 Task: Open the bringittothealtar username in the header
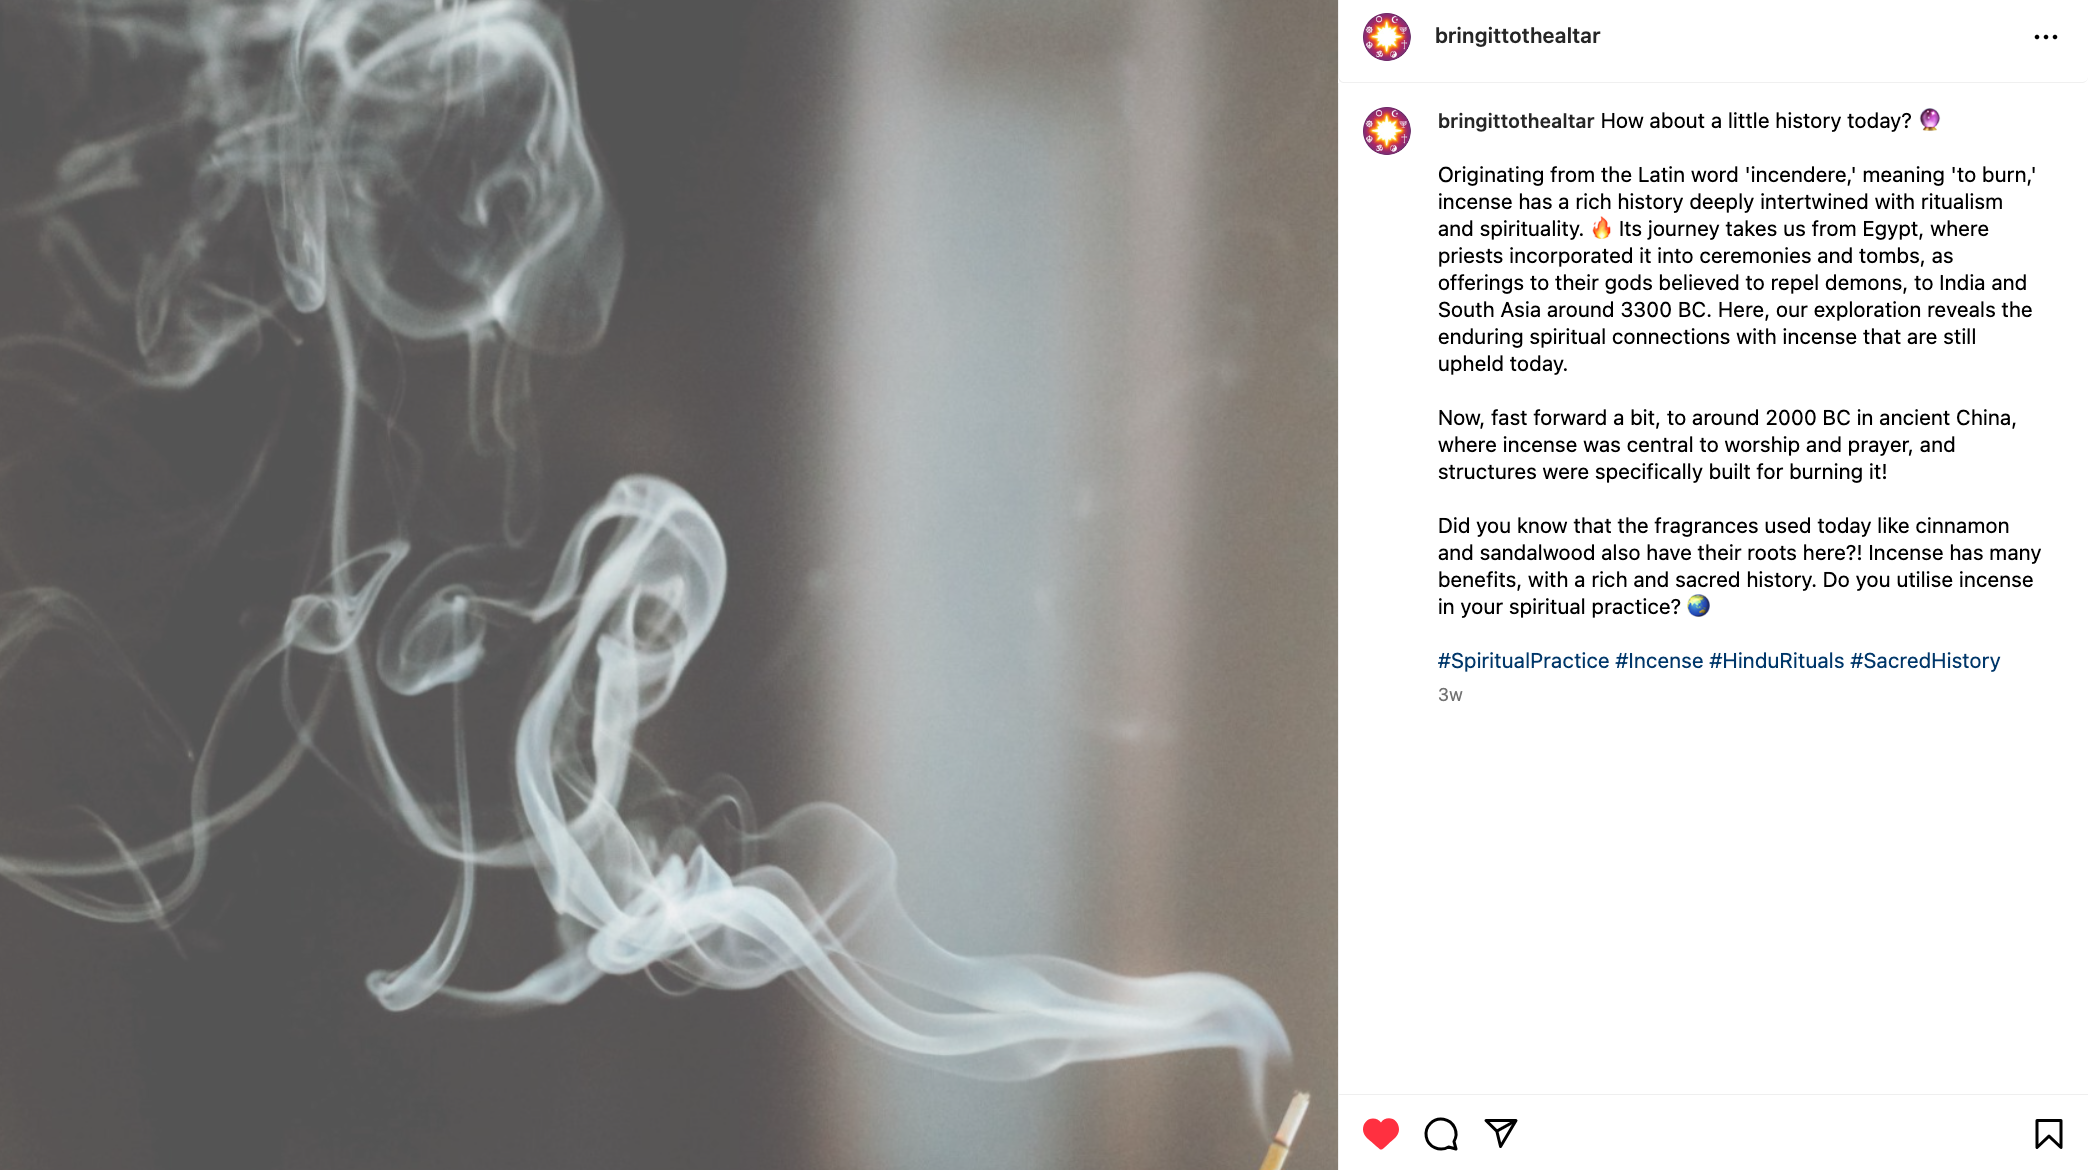tap(1517, 36)
